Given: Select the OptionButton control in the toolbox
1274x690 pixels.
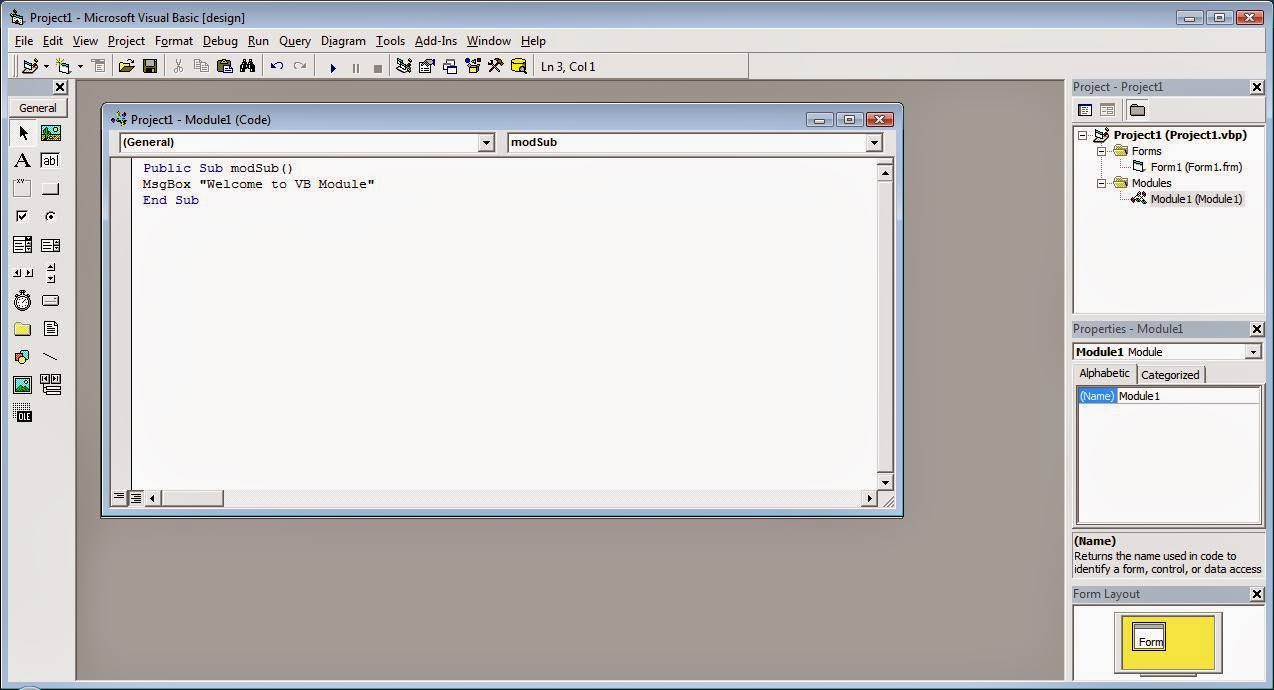Looking at the screenshot, I should 50,216.
